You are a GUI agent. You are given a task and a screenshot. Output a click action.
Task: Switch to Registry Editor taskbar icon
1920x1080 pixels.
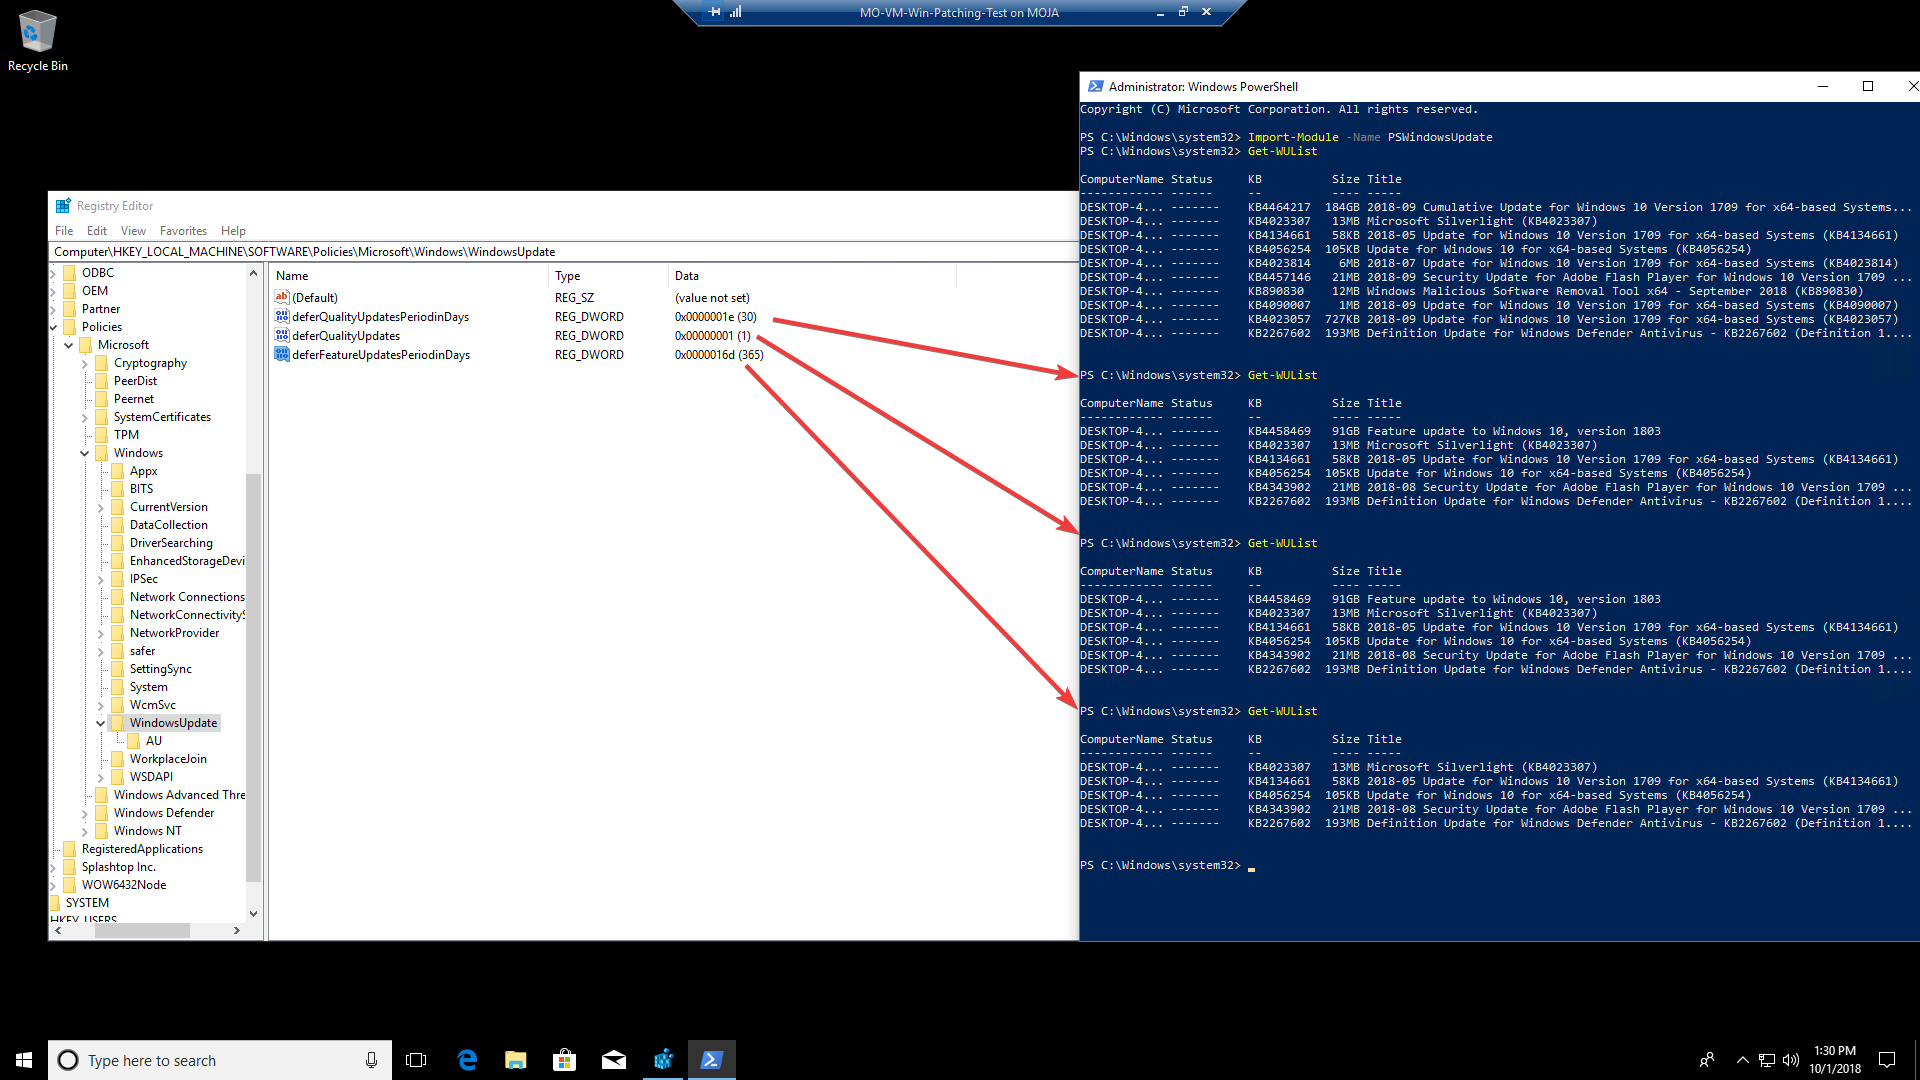pyautogui.click(x=663, y=1060)
